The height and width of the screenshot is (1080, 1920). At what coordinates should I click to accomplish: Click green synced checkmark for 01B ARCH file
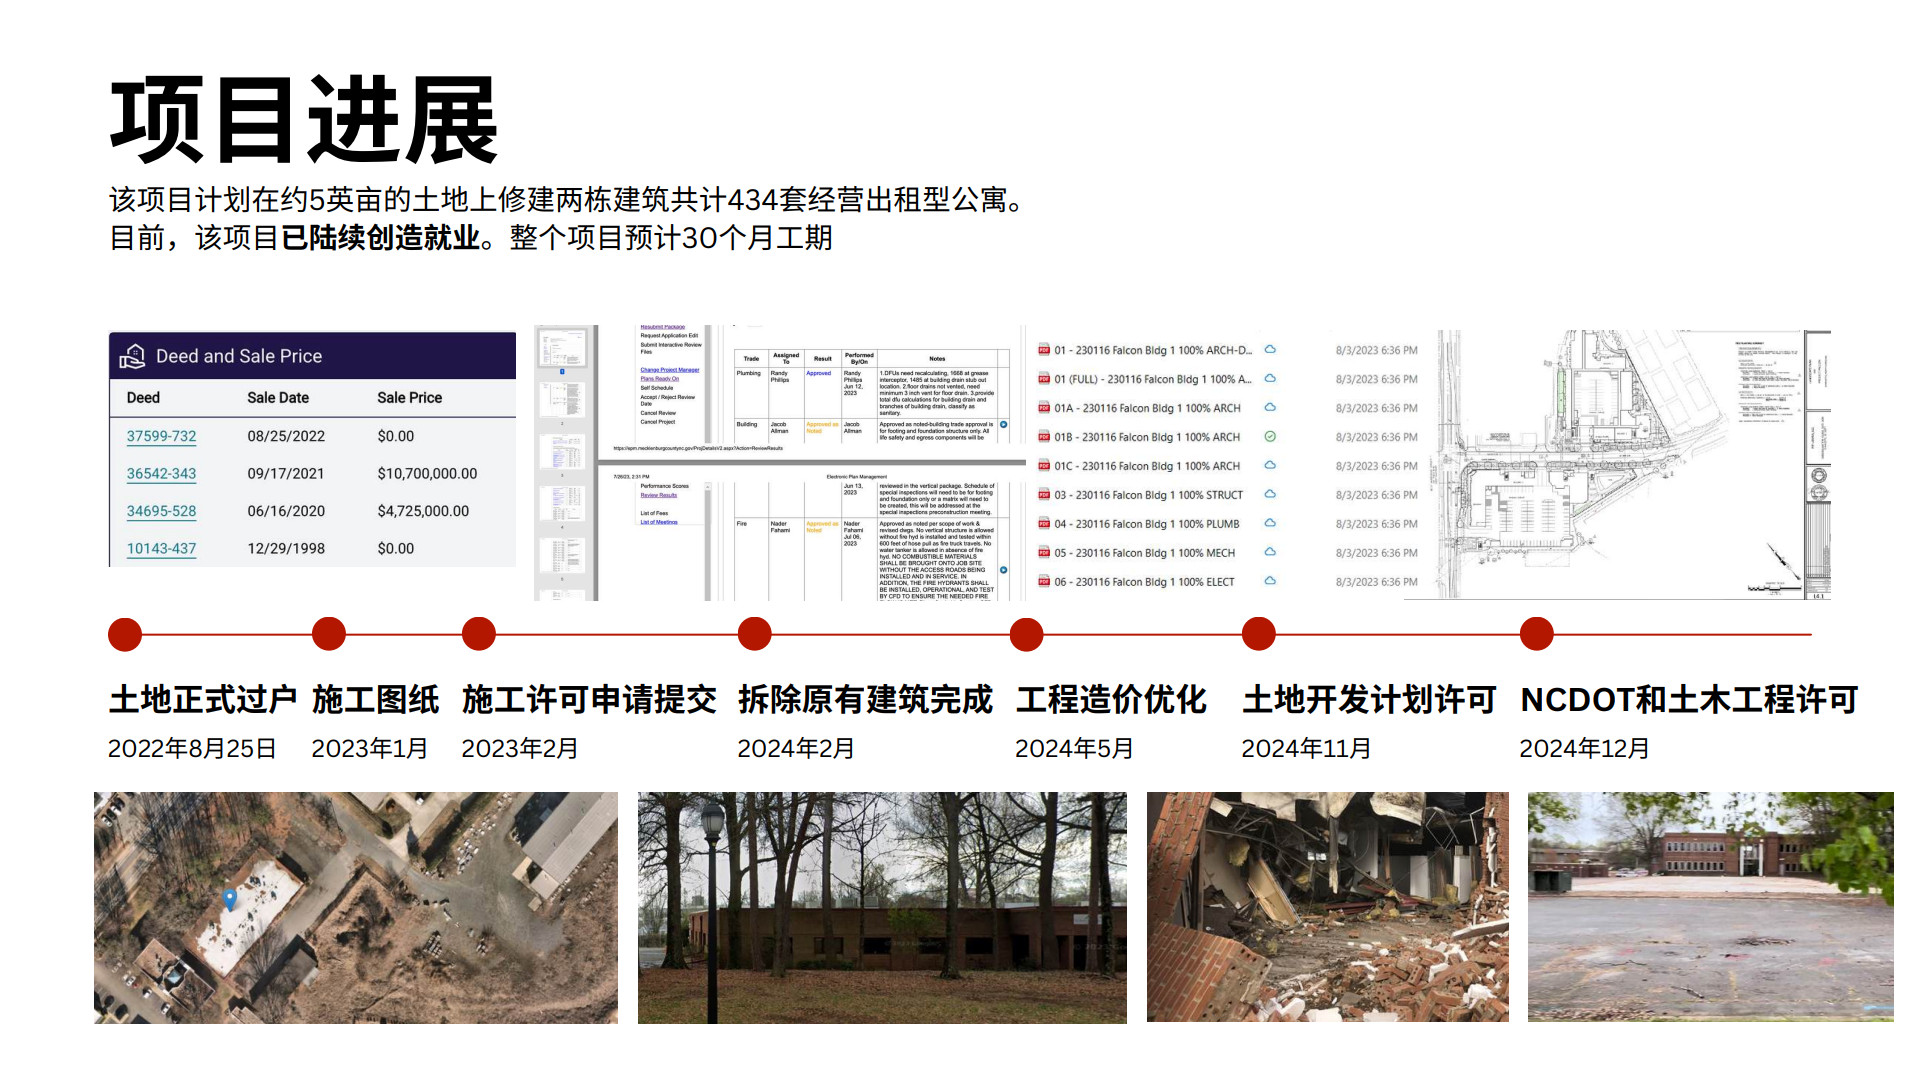(1270, 436)
